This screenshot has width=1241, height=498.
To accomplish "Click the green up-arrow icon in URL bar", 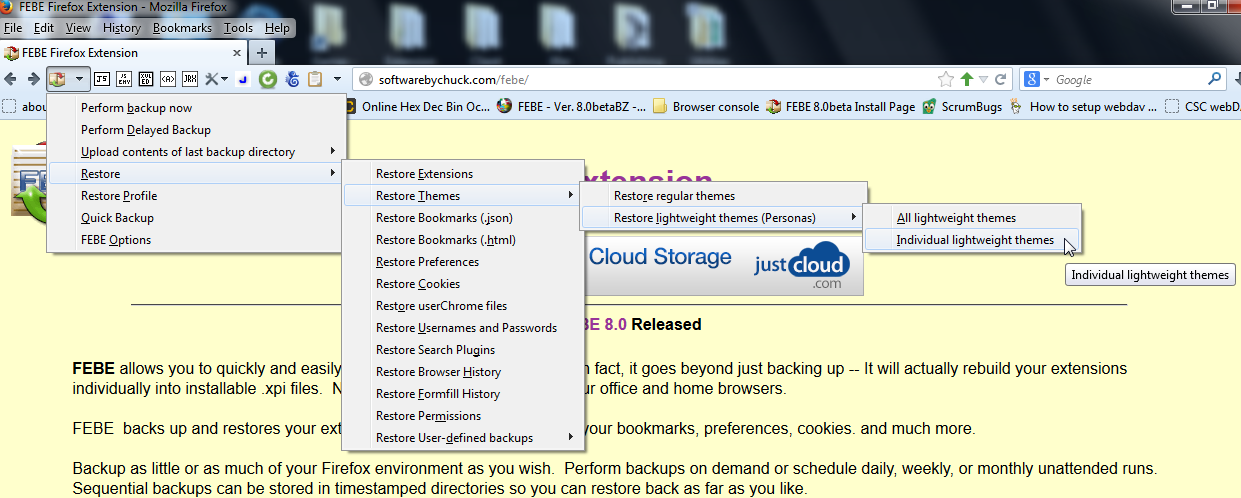I will pyautogui.click(x=967, y=79).
